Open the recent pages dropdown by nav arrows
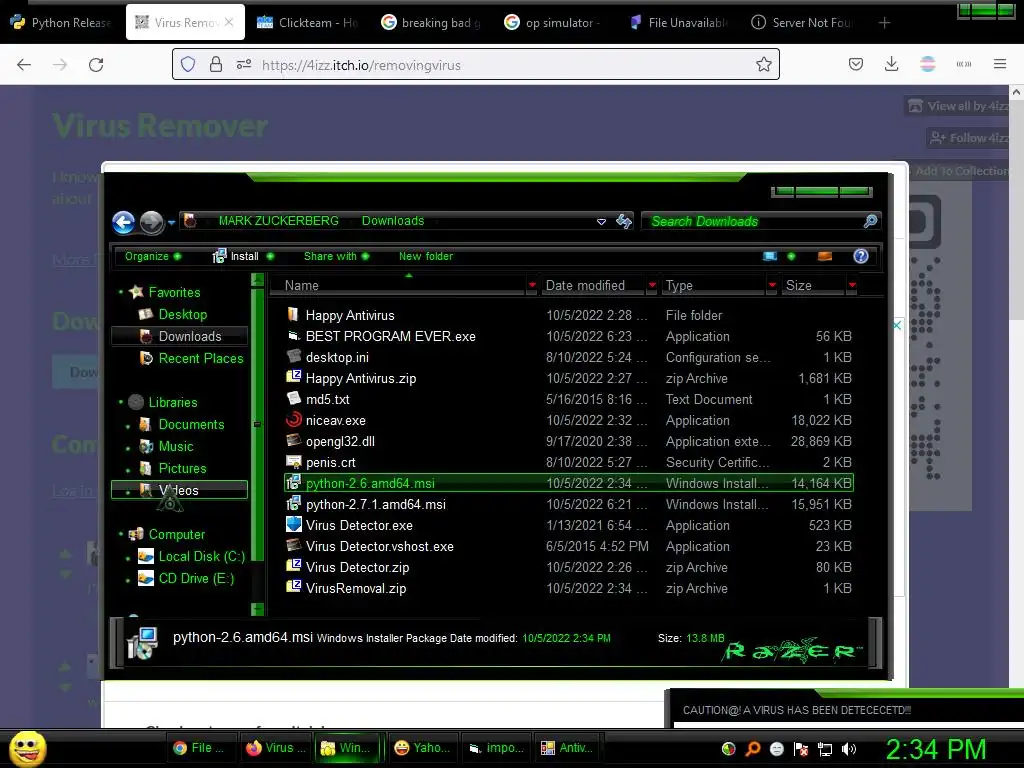 point(171,223)
